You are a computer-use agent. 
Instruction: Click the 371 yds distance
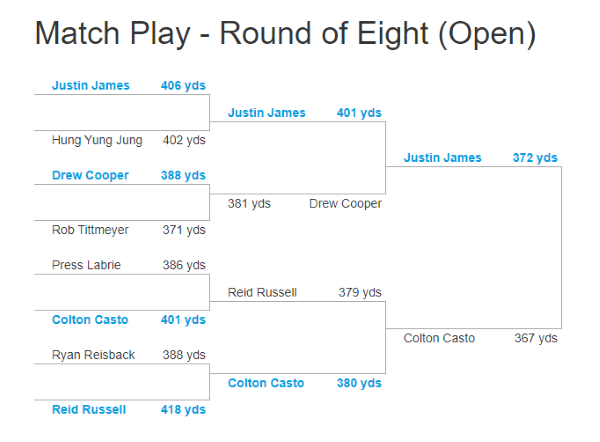tap(184, 230)
